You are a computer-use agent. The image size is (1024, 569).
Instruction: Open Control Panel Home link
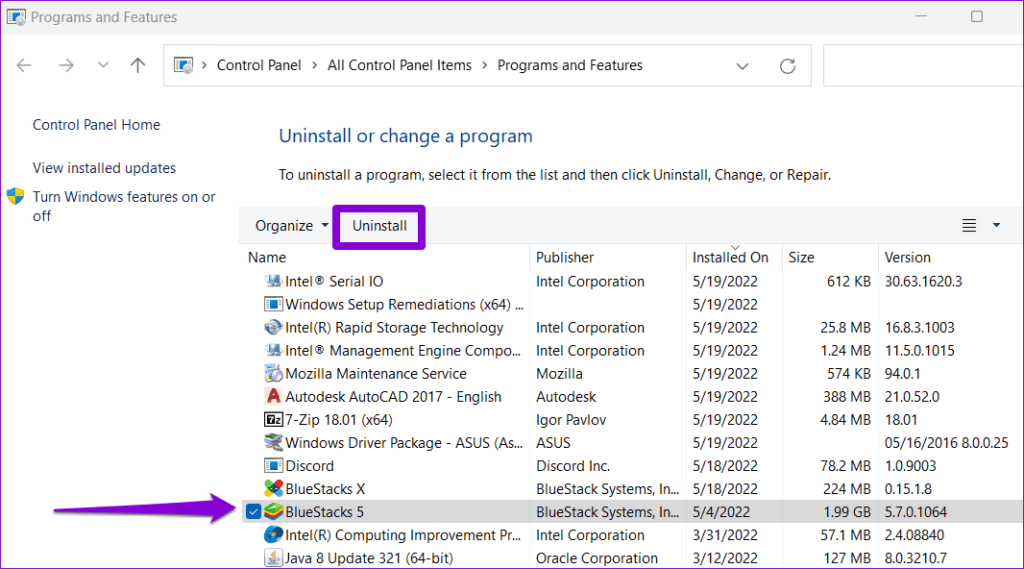(x=96, y=125)
